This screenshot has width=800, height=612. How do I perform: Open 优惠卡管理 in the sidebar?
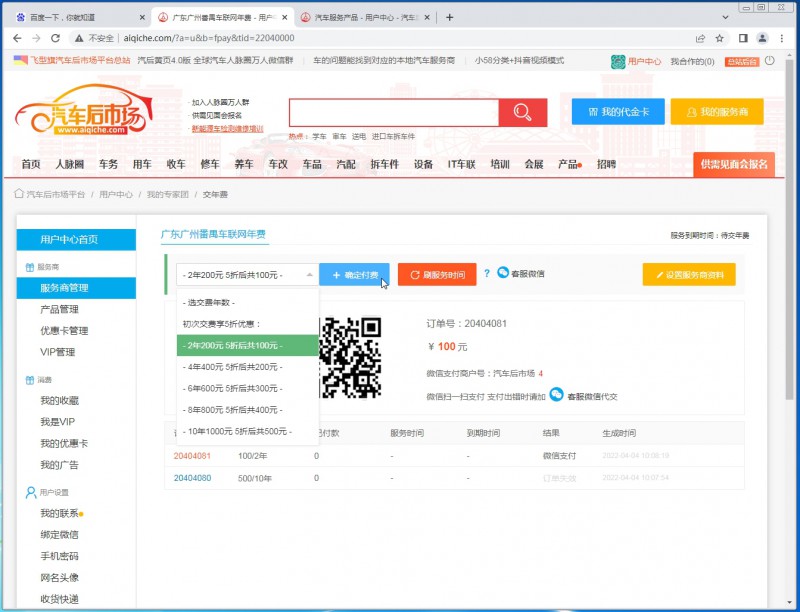[x=64, y=331]
